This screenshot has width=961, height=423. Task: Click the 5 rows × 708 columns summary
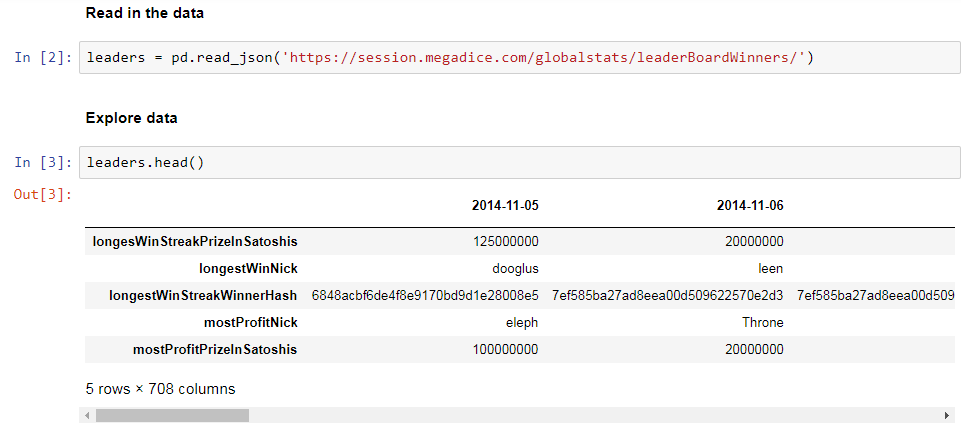[x=161, y=389]
